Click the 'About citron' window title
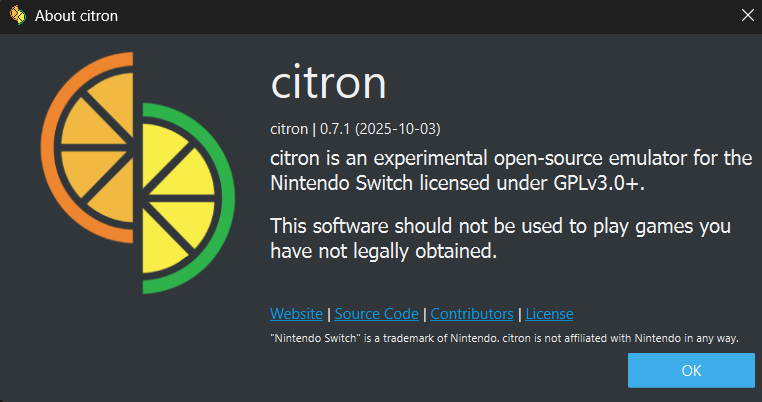 pyautogui.click(x=76, y=16)
